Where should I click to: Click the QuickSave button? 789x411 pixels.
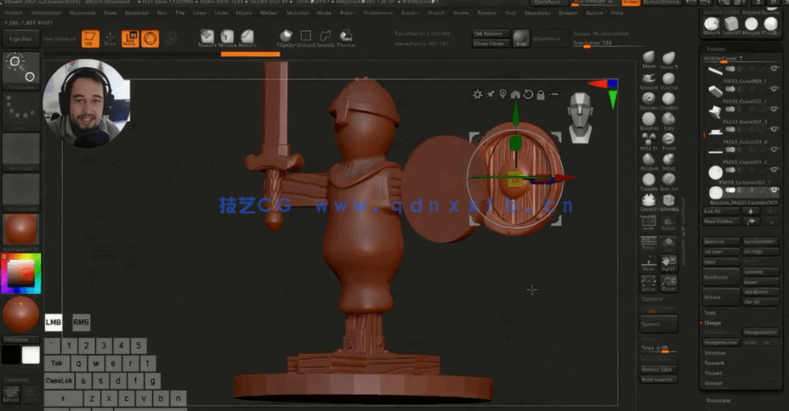[x=548, y=3]
